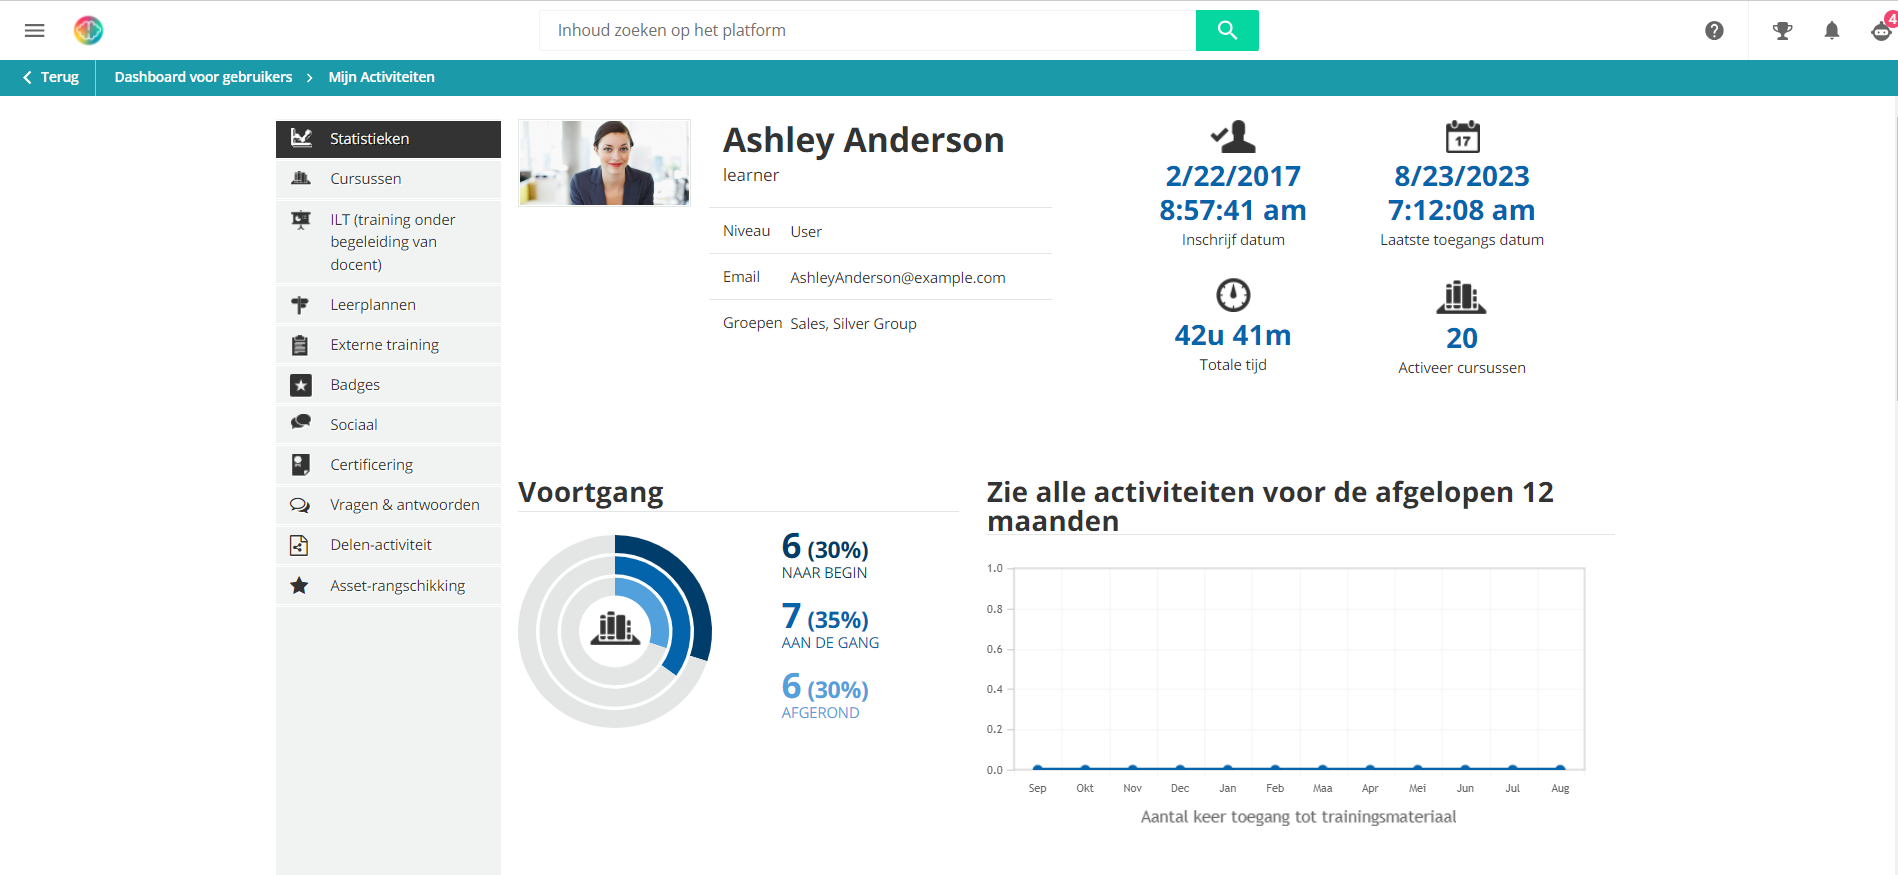Click the Cursussen books icon
This screenshot has height=875, width=1898.
coord(300,178)
